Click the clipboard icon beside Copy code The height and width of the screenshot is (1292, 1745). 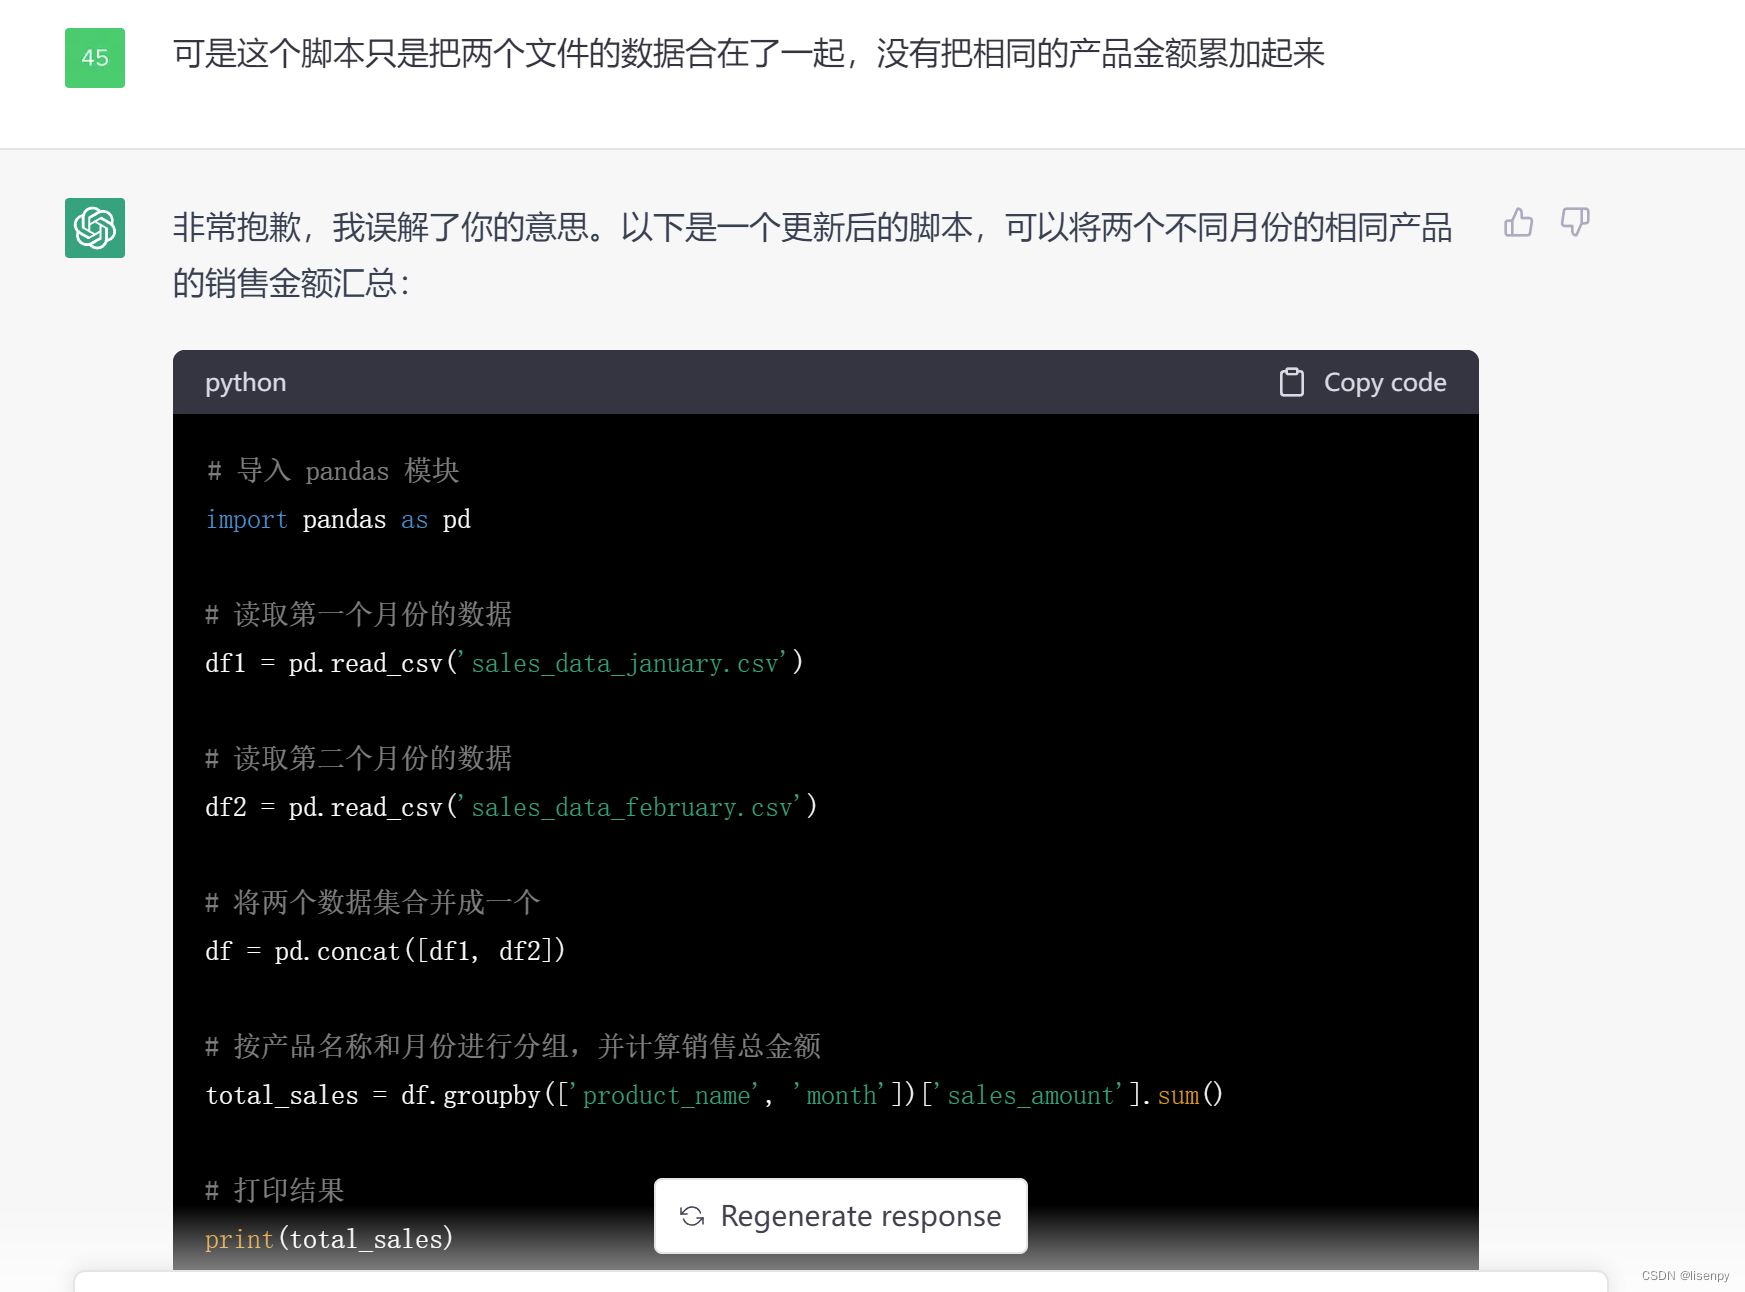coord(1292,382)
